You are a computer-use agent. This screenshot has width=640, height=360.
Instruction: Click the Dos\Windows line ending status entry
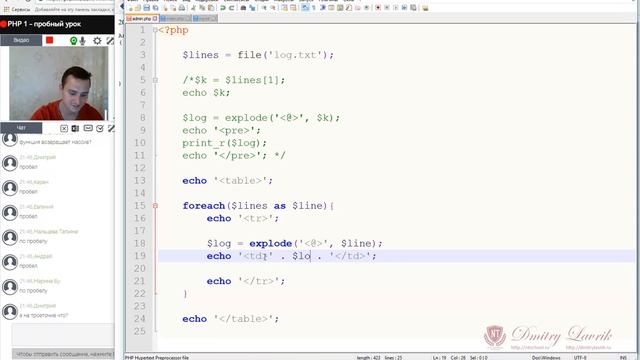(x=546, y=358)
